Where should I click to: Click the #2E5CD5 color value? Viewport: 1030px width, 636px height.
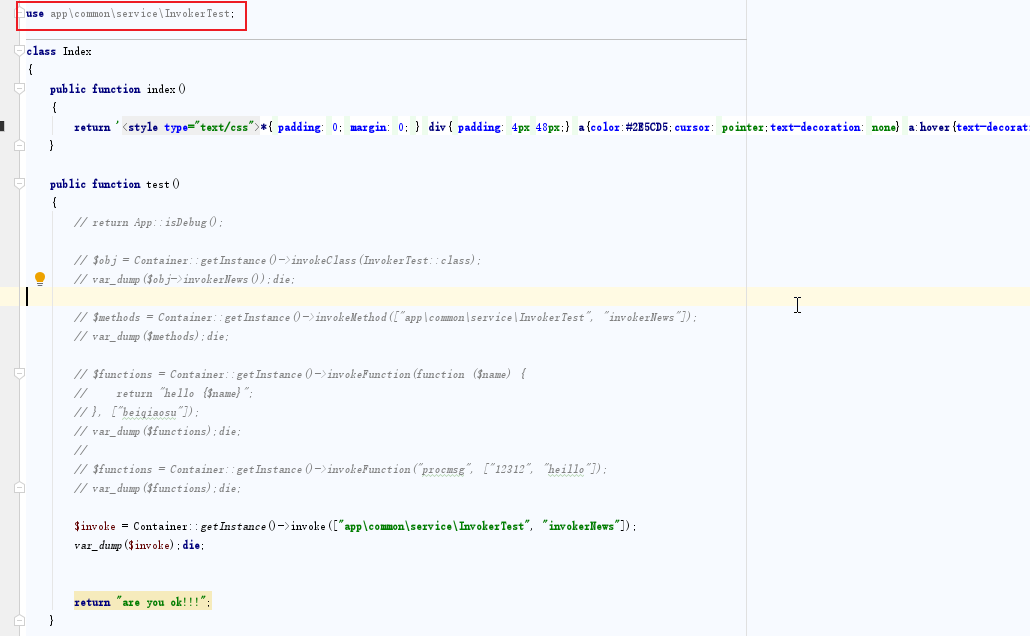pos(646,127)
